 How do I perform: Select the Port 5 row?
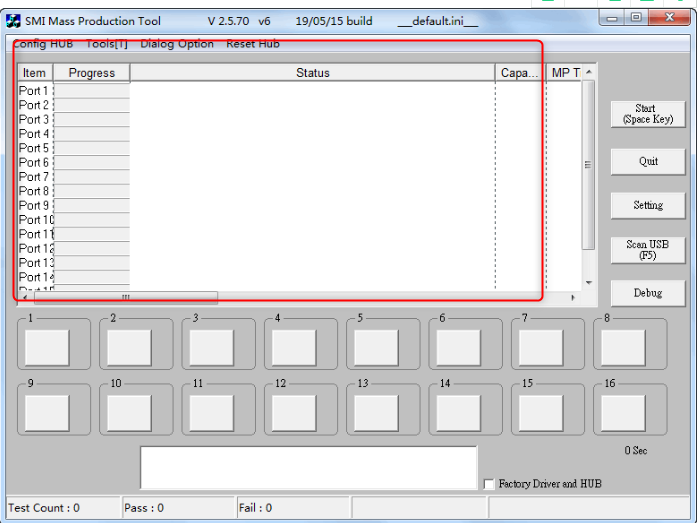[x=300, y=148]
